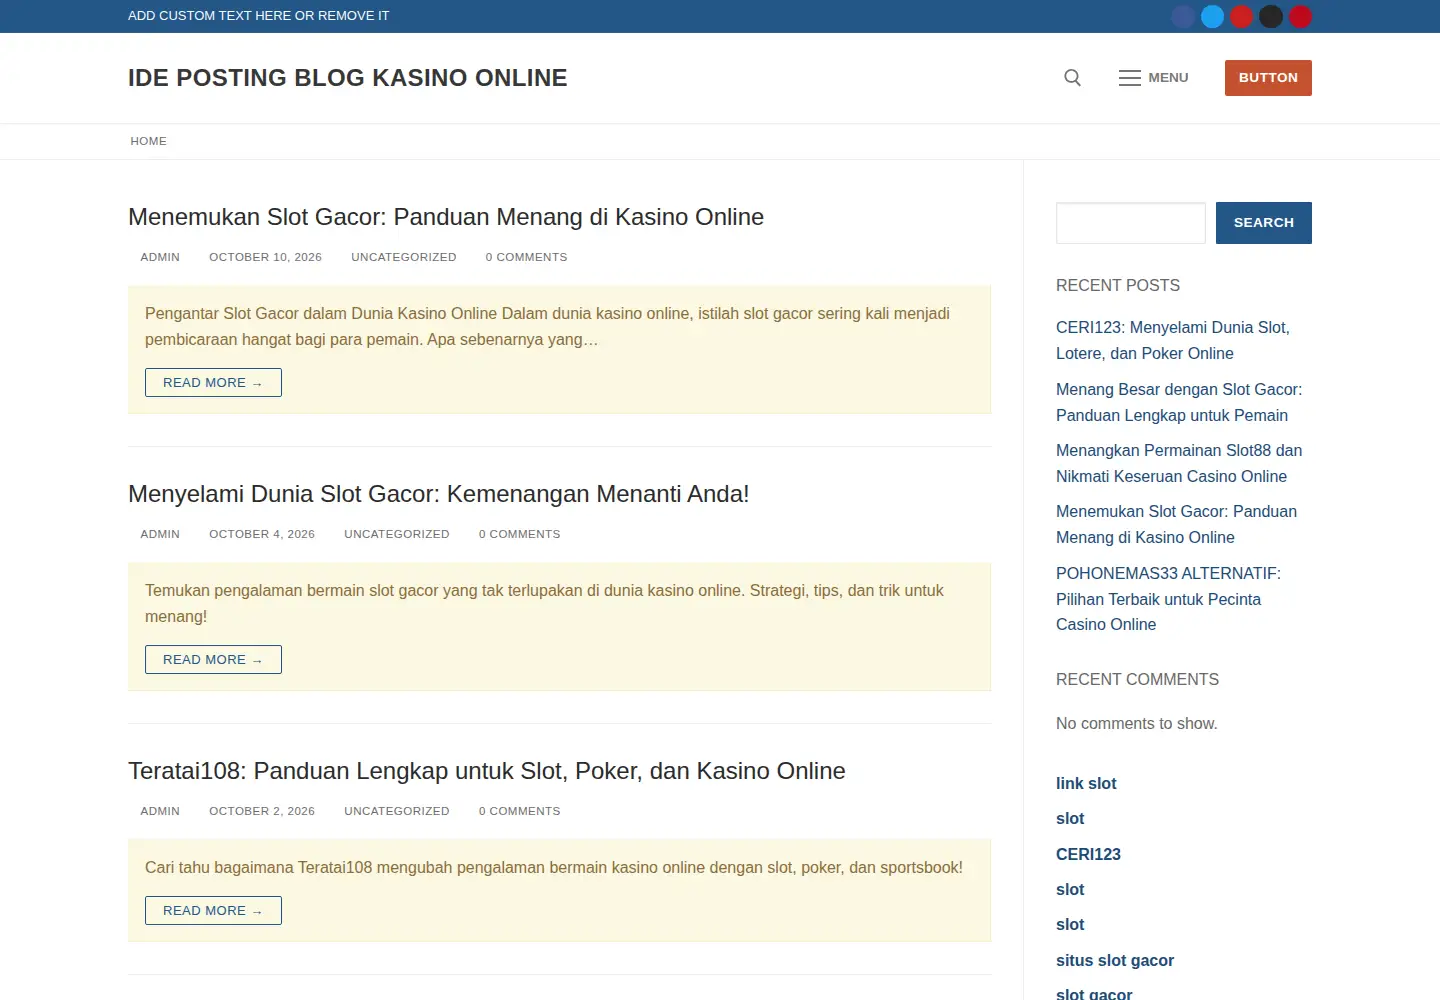Click the blue SEARCH button in sidebar

tap(1264, 223)
